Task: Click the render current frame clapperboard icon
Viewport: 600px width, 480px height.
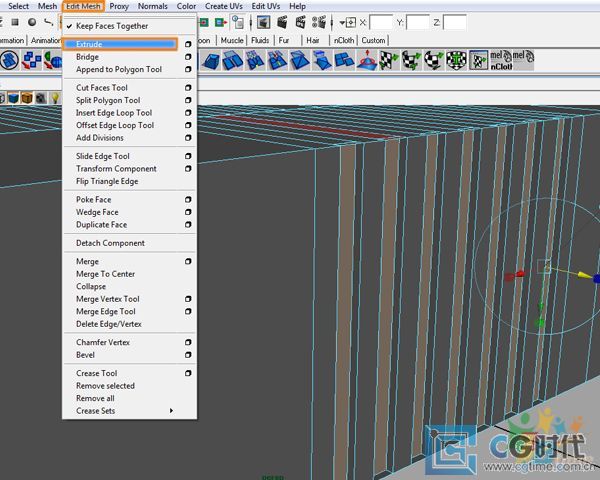Action: coord(282,23)
